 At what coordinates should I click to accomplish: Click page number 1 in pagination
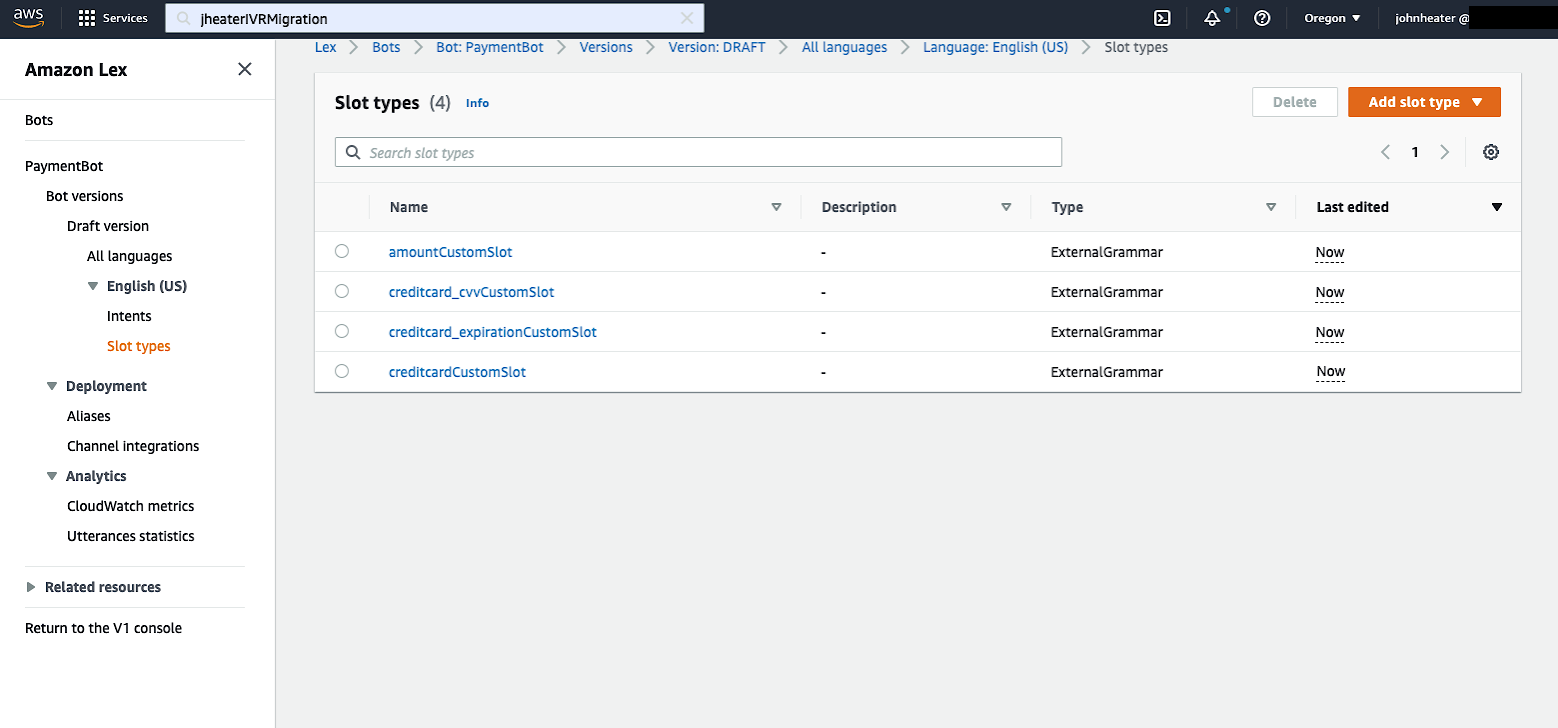[1415, 152]
